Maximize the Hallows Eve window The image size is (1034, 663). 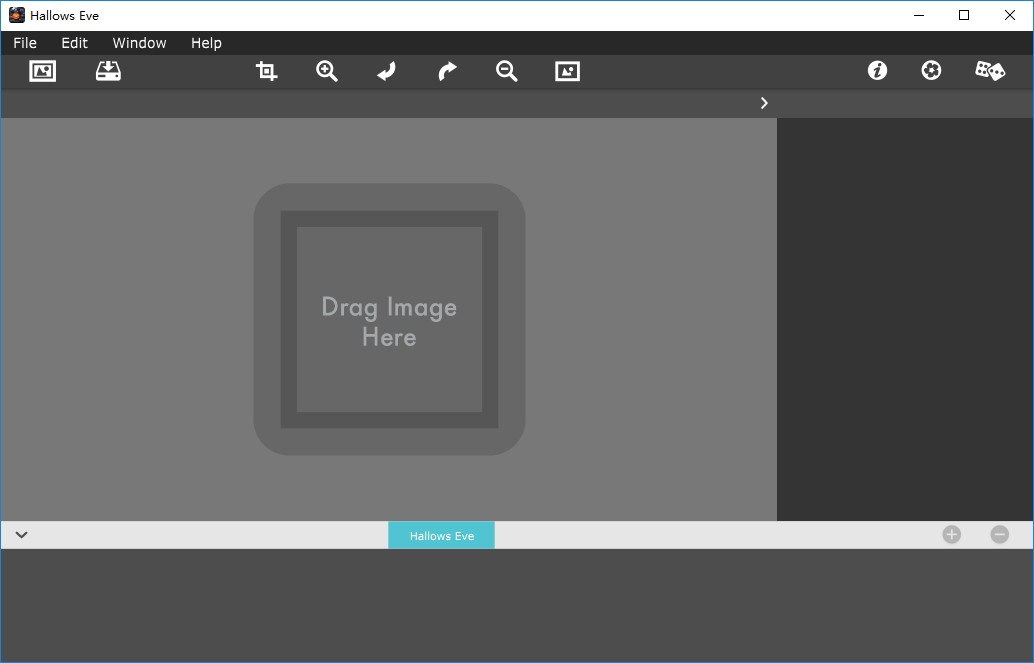(x=964, y=15)
